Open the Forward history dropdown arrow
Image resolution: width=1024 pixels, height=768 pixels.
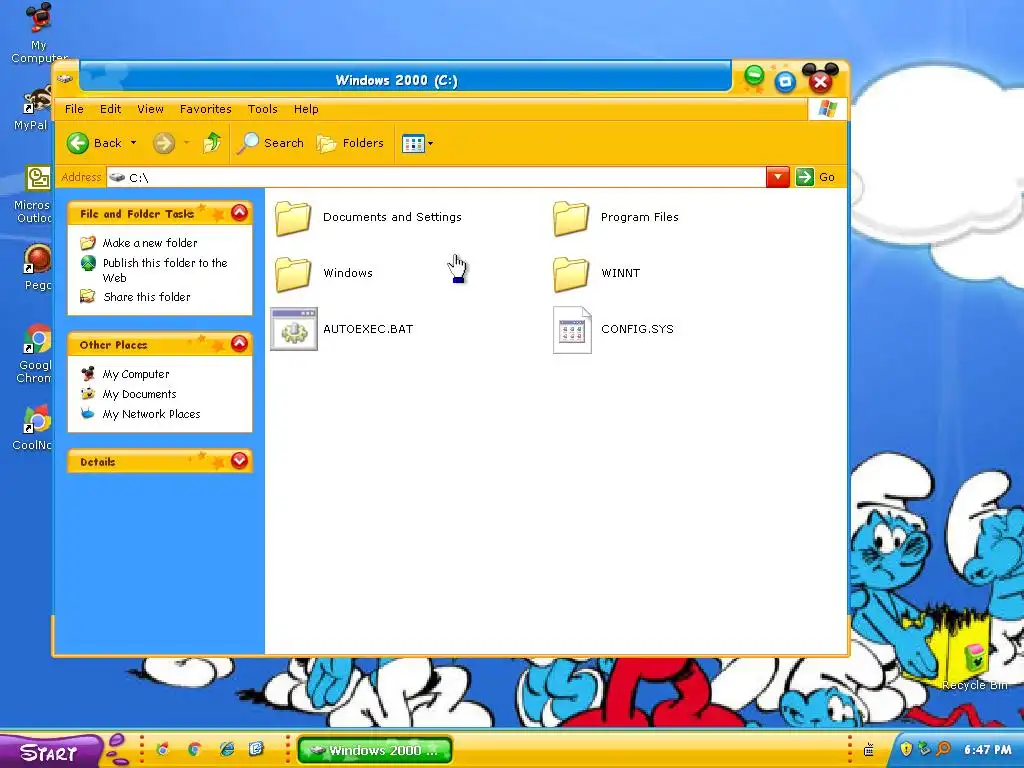[x=186, y=142]
